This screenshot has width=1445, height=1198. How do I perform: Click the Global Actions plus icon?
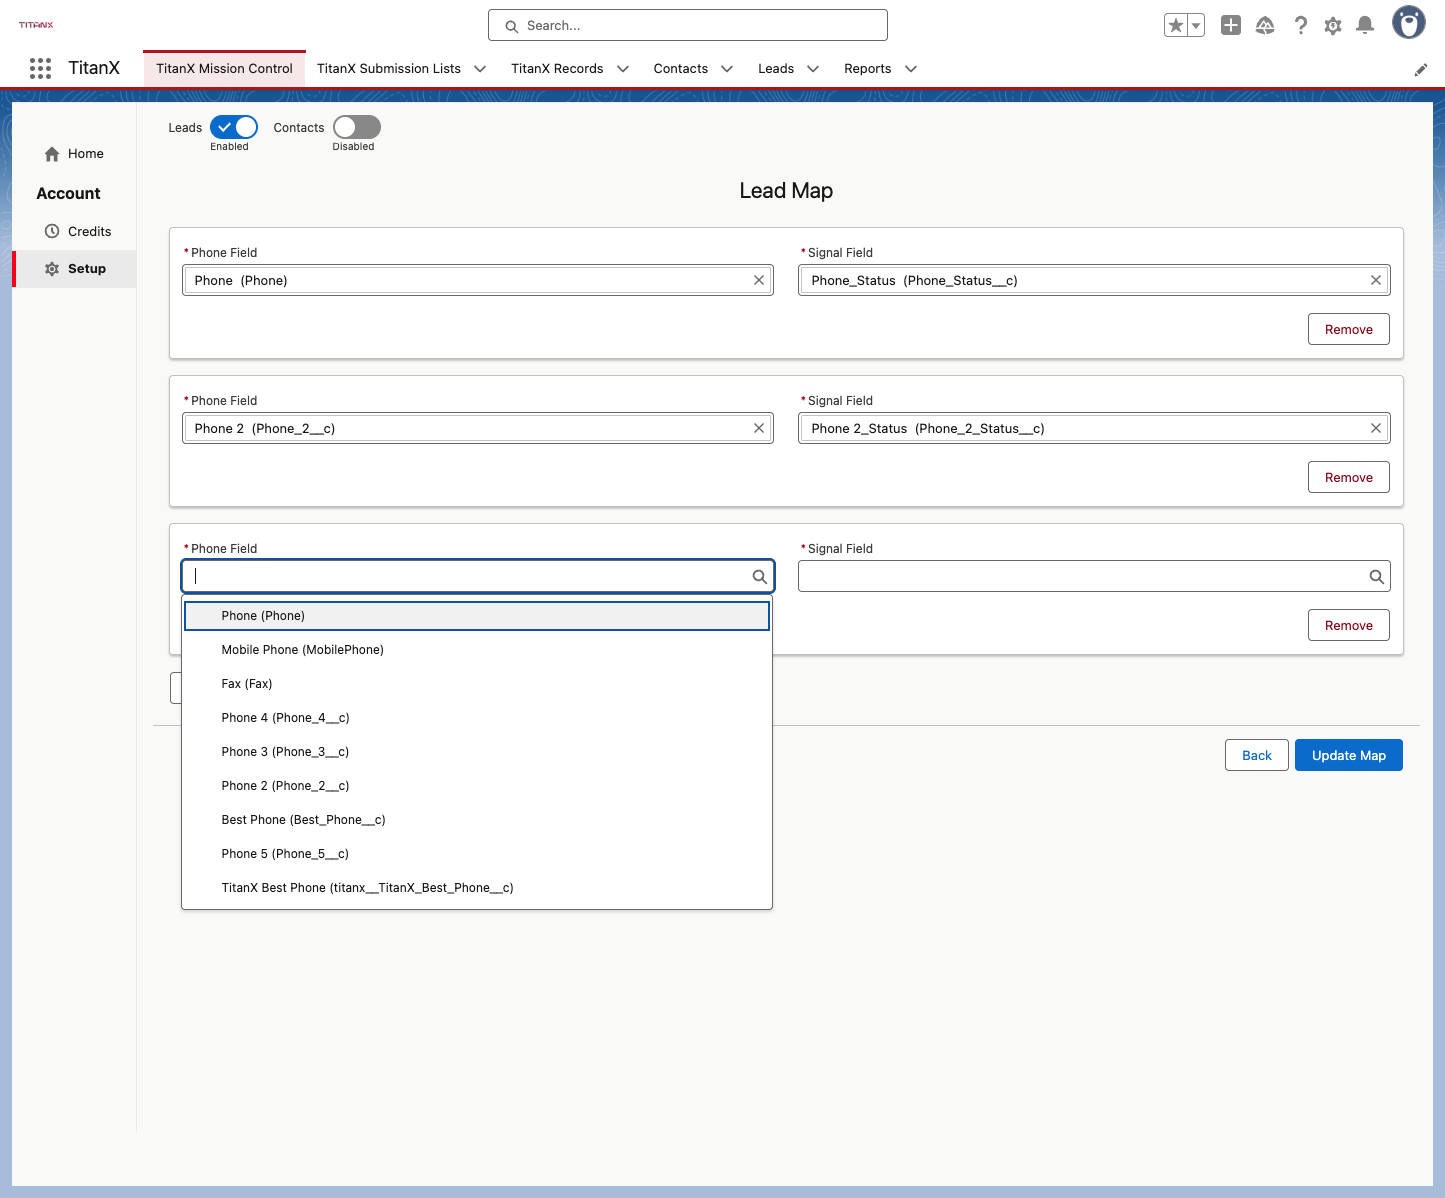(1231, 25)
